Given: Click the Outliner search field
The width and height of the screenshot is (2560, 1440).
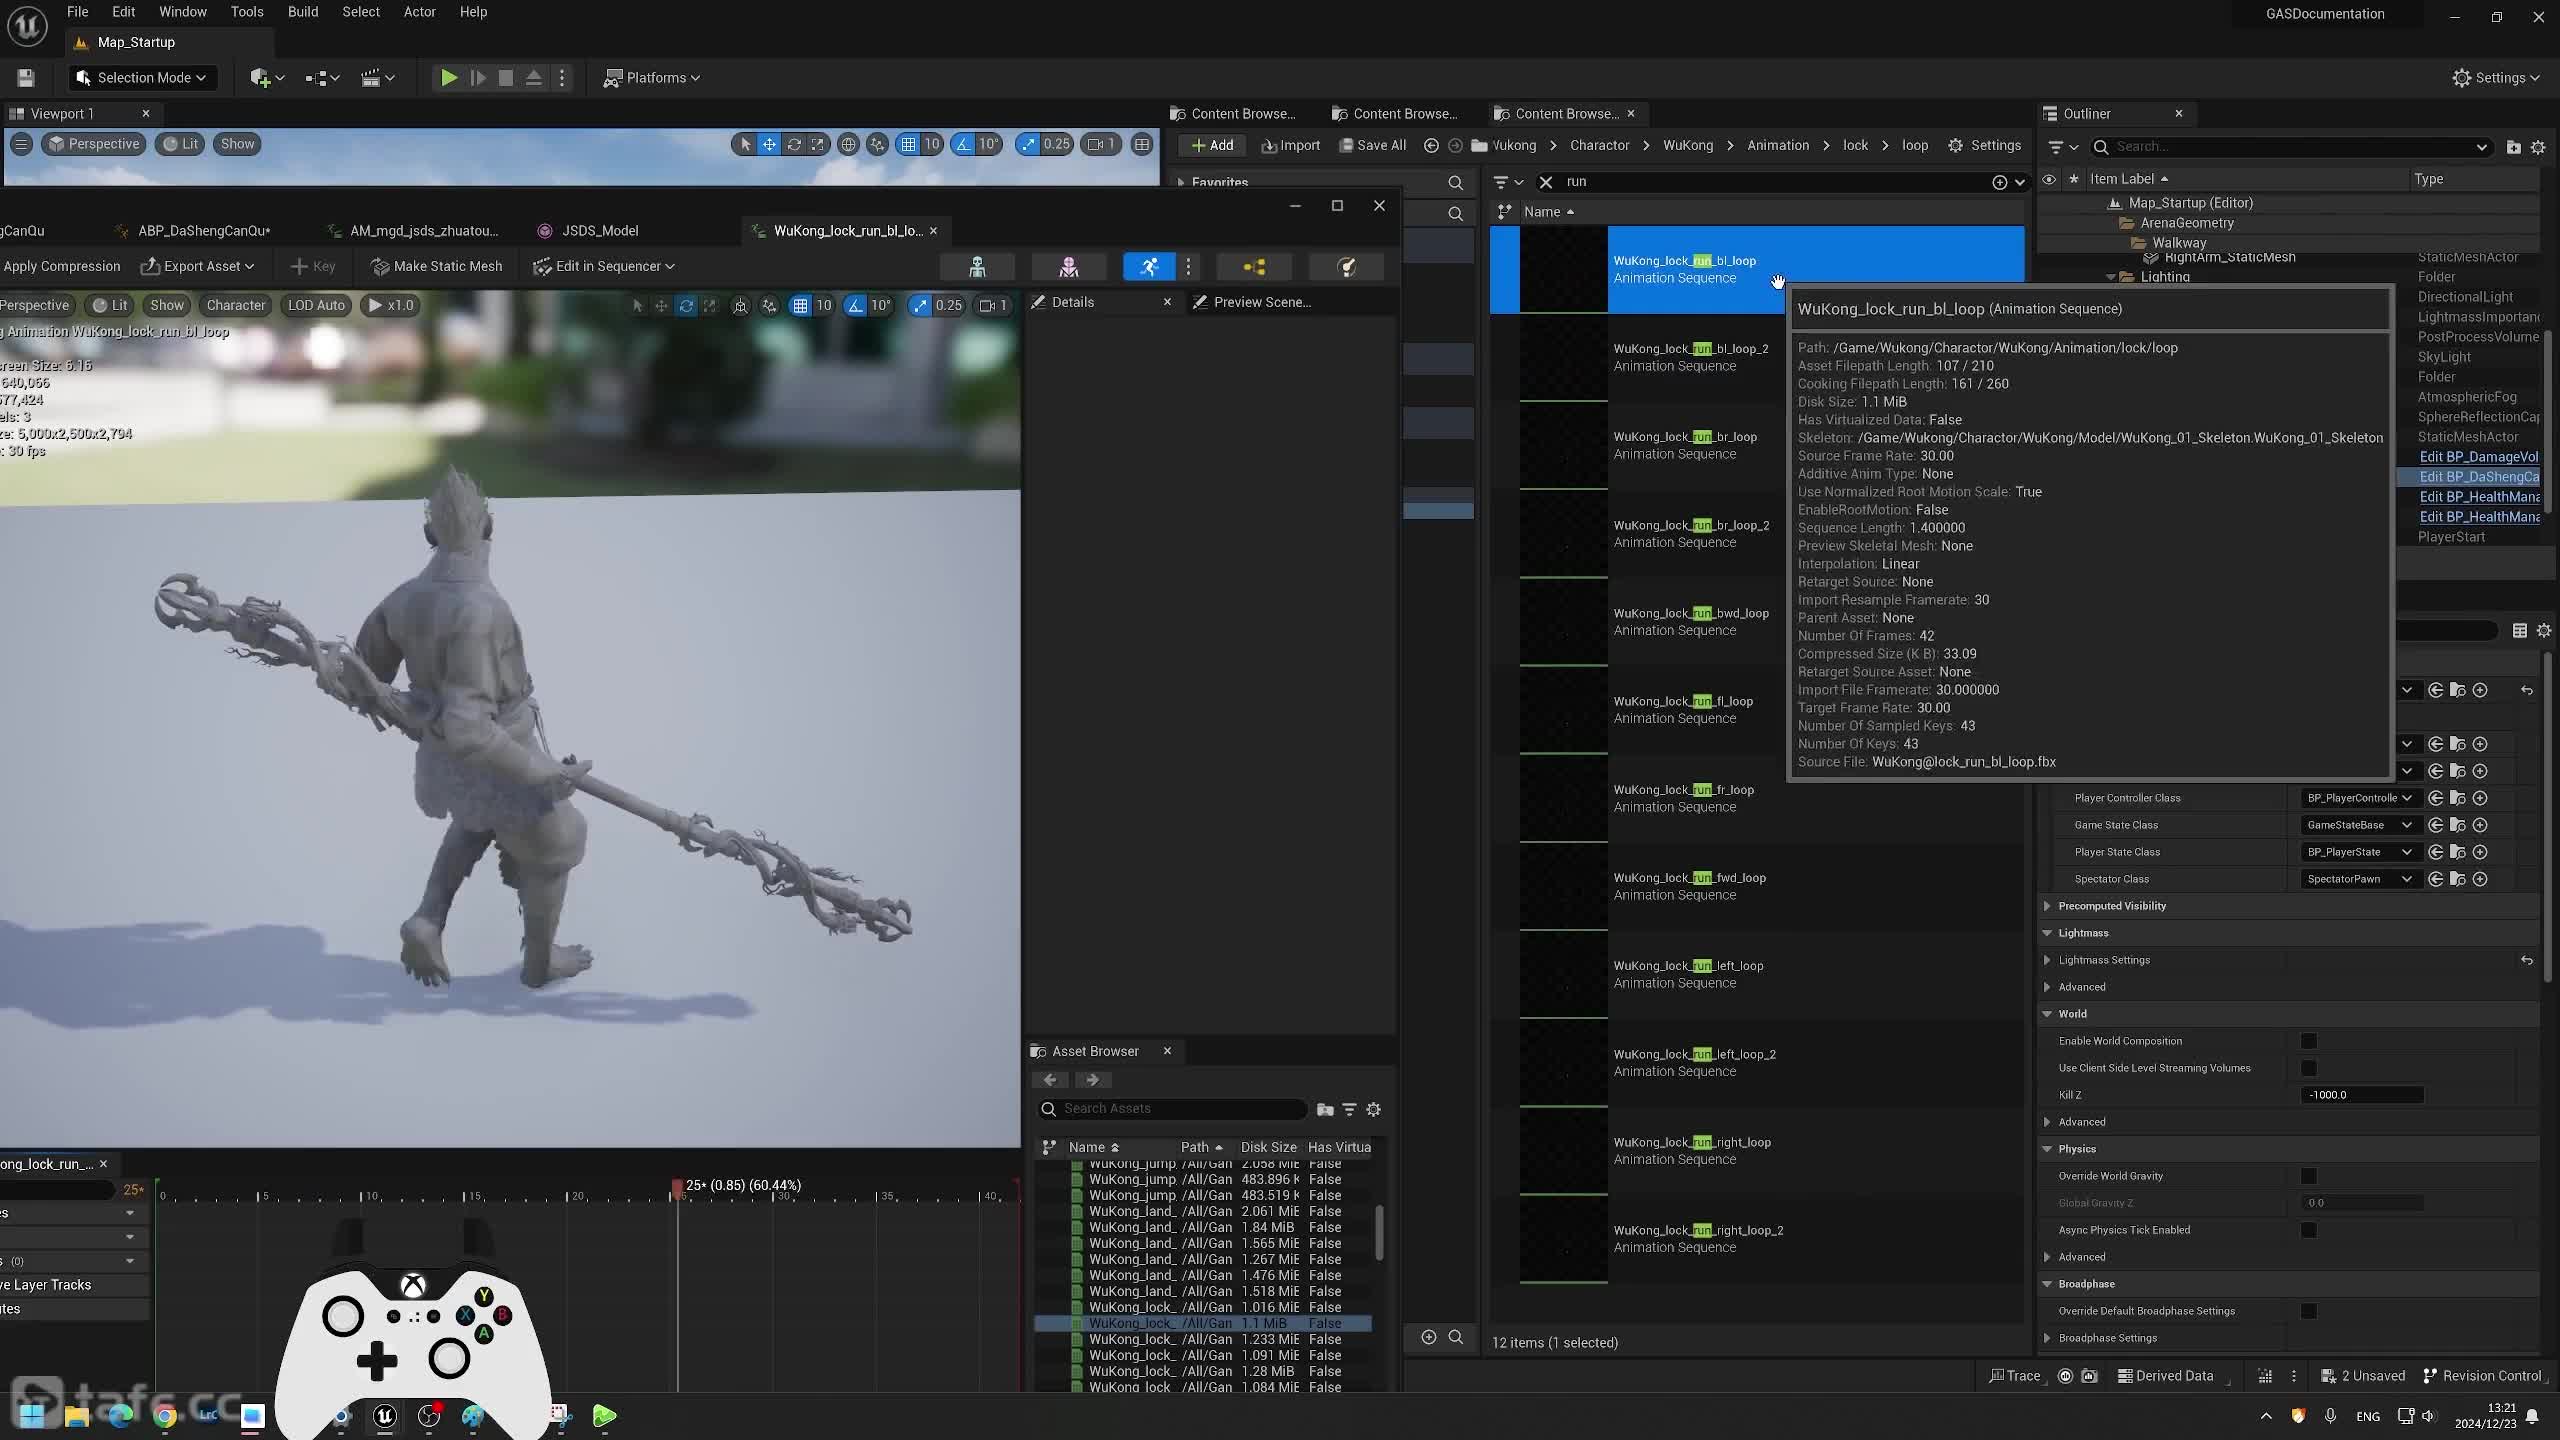Looking at the screenshot, I should 2290,147.
